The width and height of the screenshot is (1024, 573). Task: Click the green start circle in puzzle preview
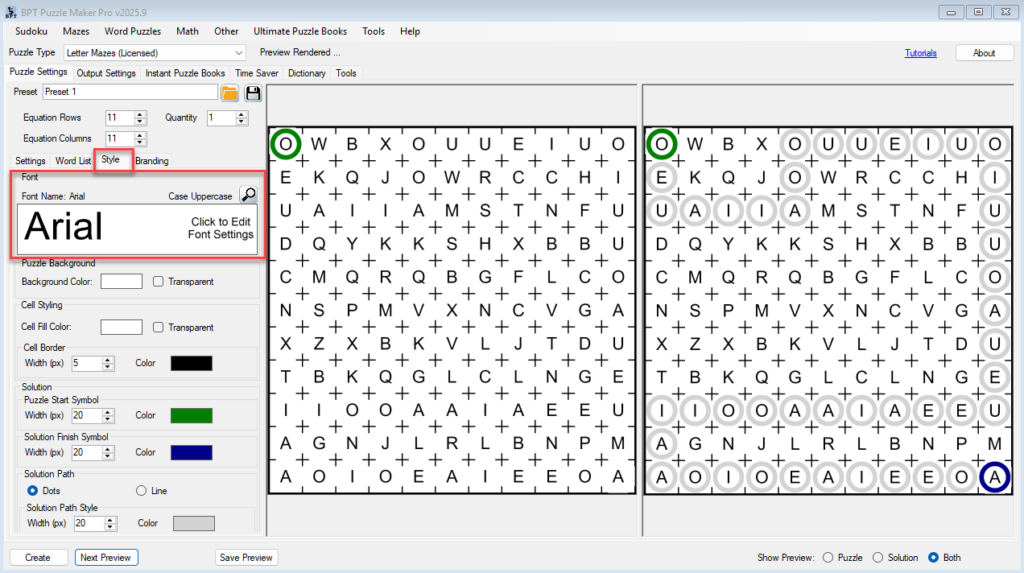pyautogui.click(x=286, y=145)
